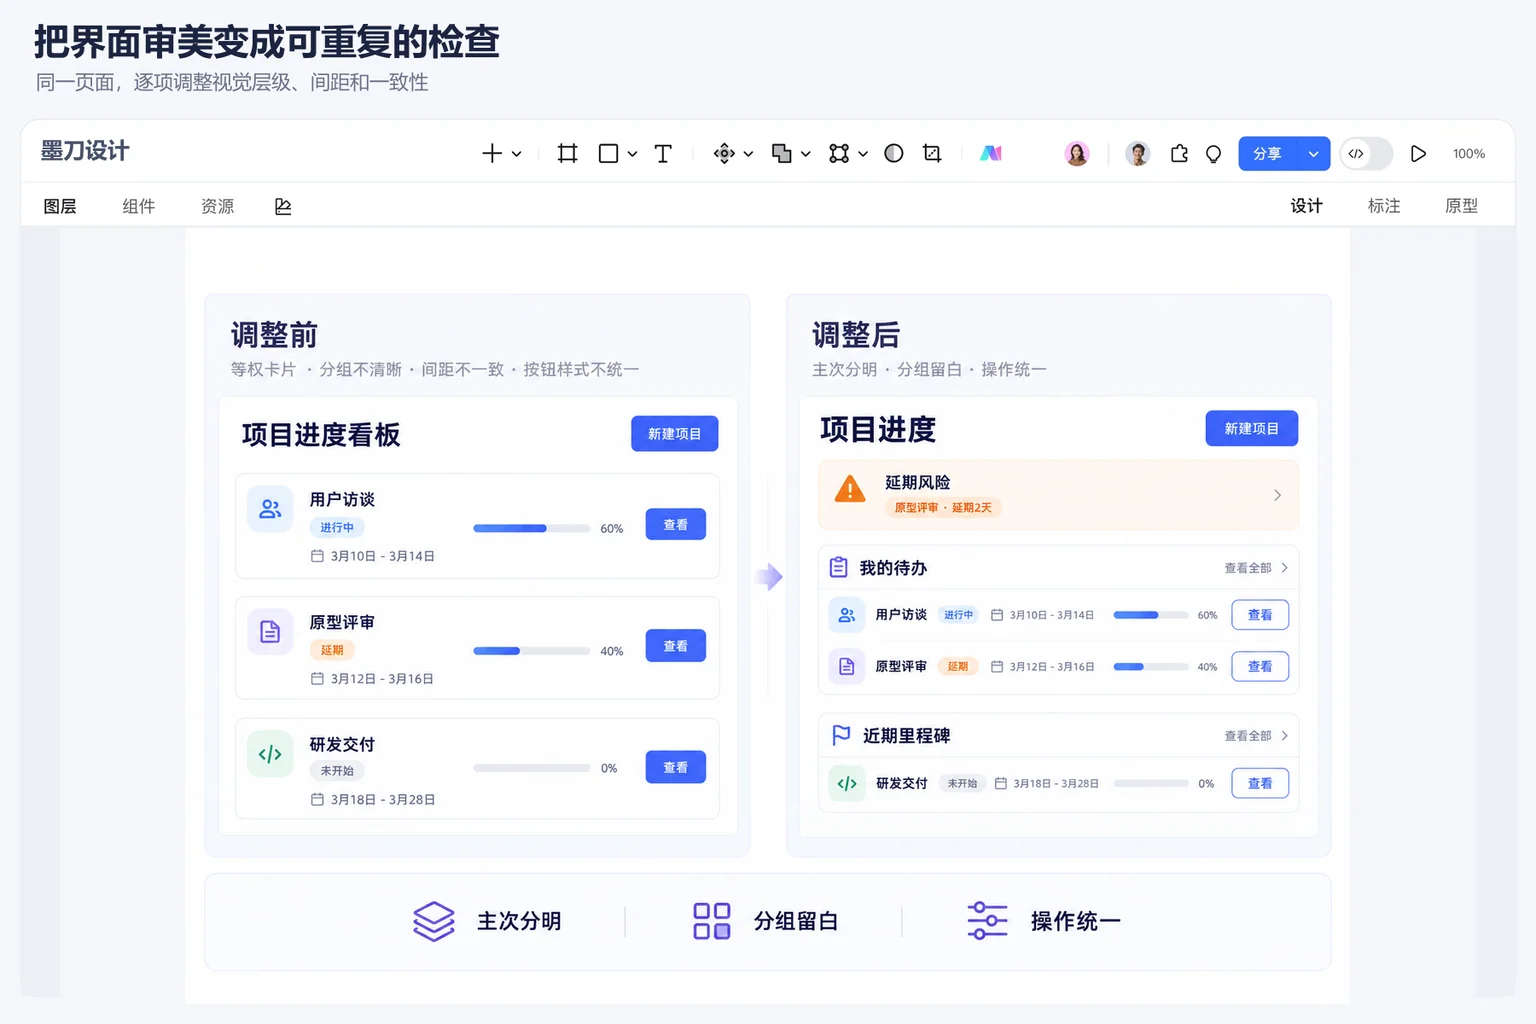Click the boolean operation icon
This screenshot has height=1024, width=1536.
click(x=782, y=153)
